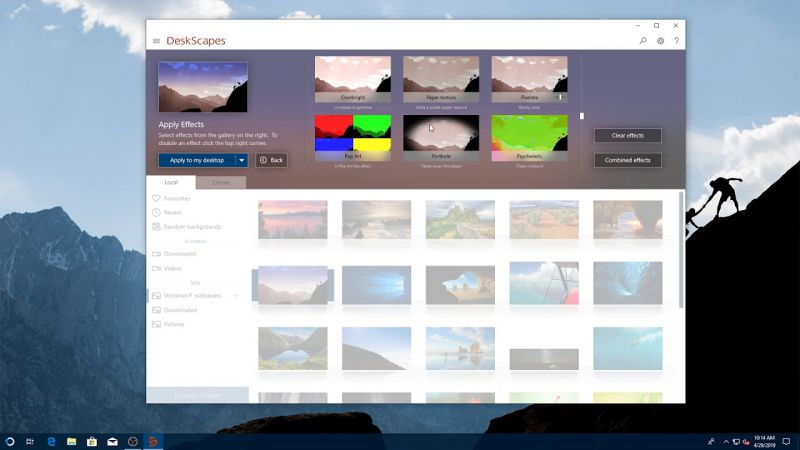Select the cave opening wallpaper thumbnail
The width and height of the screenshot is (800, 450).
[460, 285]
